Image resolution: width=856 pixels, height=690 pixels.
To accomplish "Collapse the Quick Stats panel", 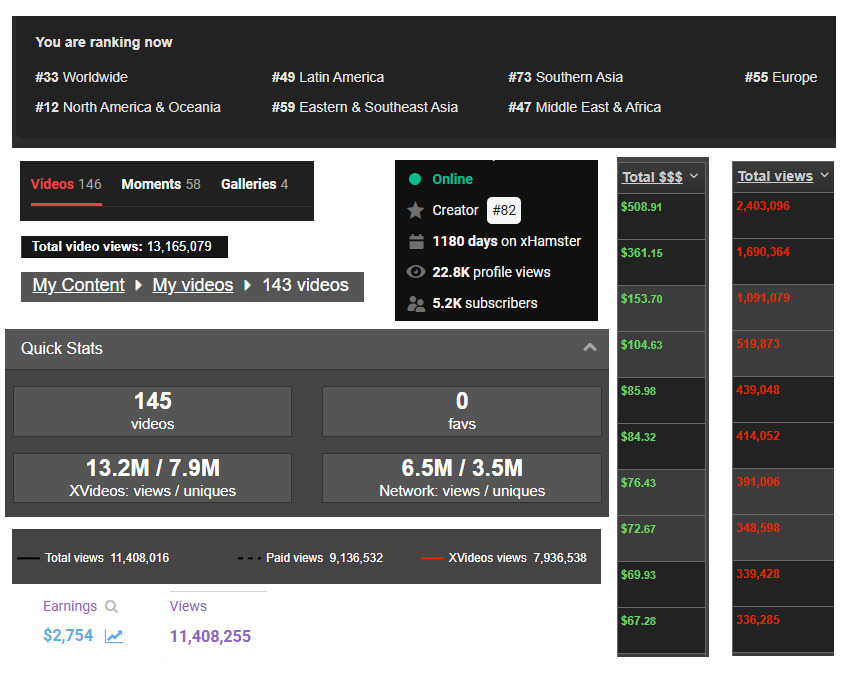I will pos(590,348).
